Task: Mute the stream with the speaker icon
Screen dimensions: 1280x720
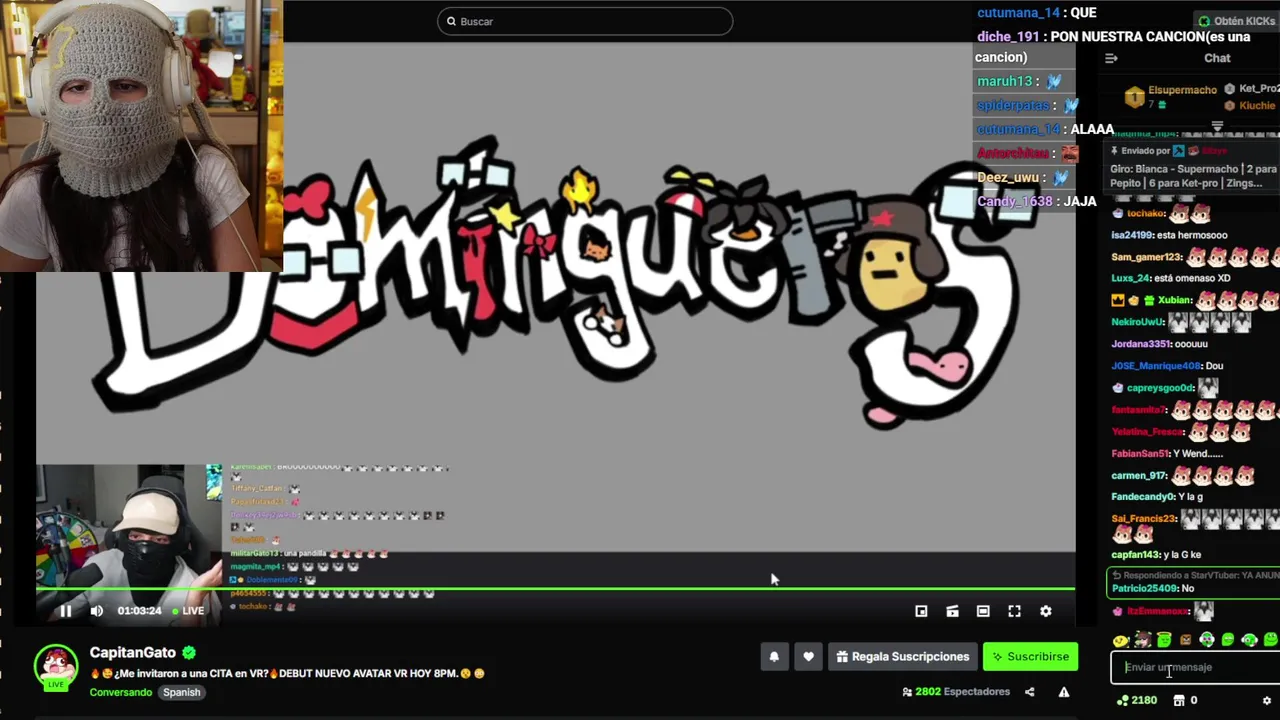Action: pyautogui.click(x=97, y=611)
